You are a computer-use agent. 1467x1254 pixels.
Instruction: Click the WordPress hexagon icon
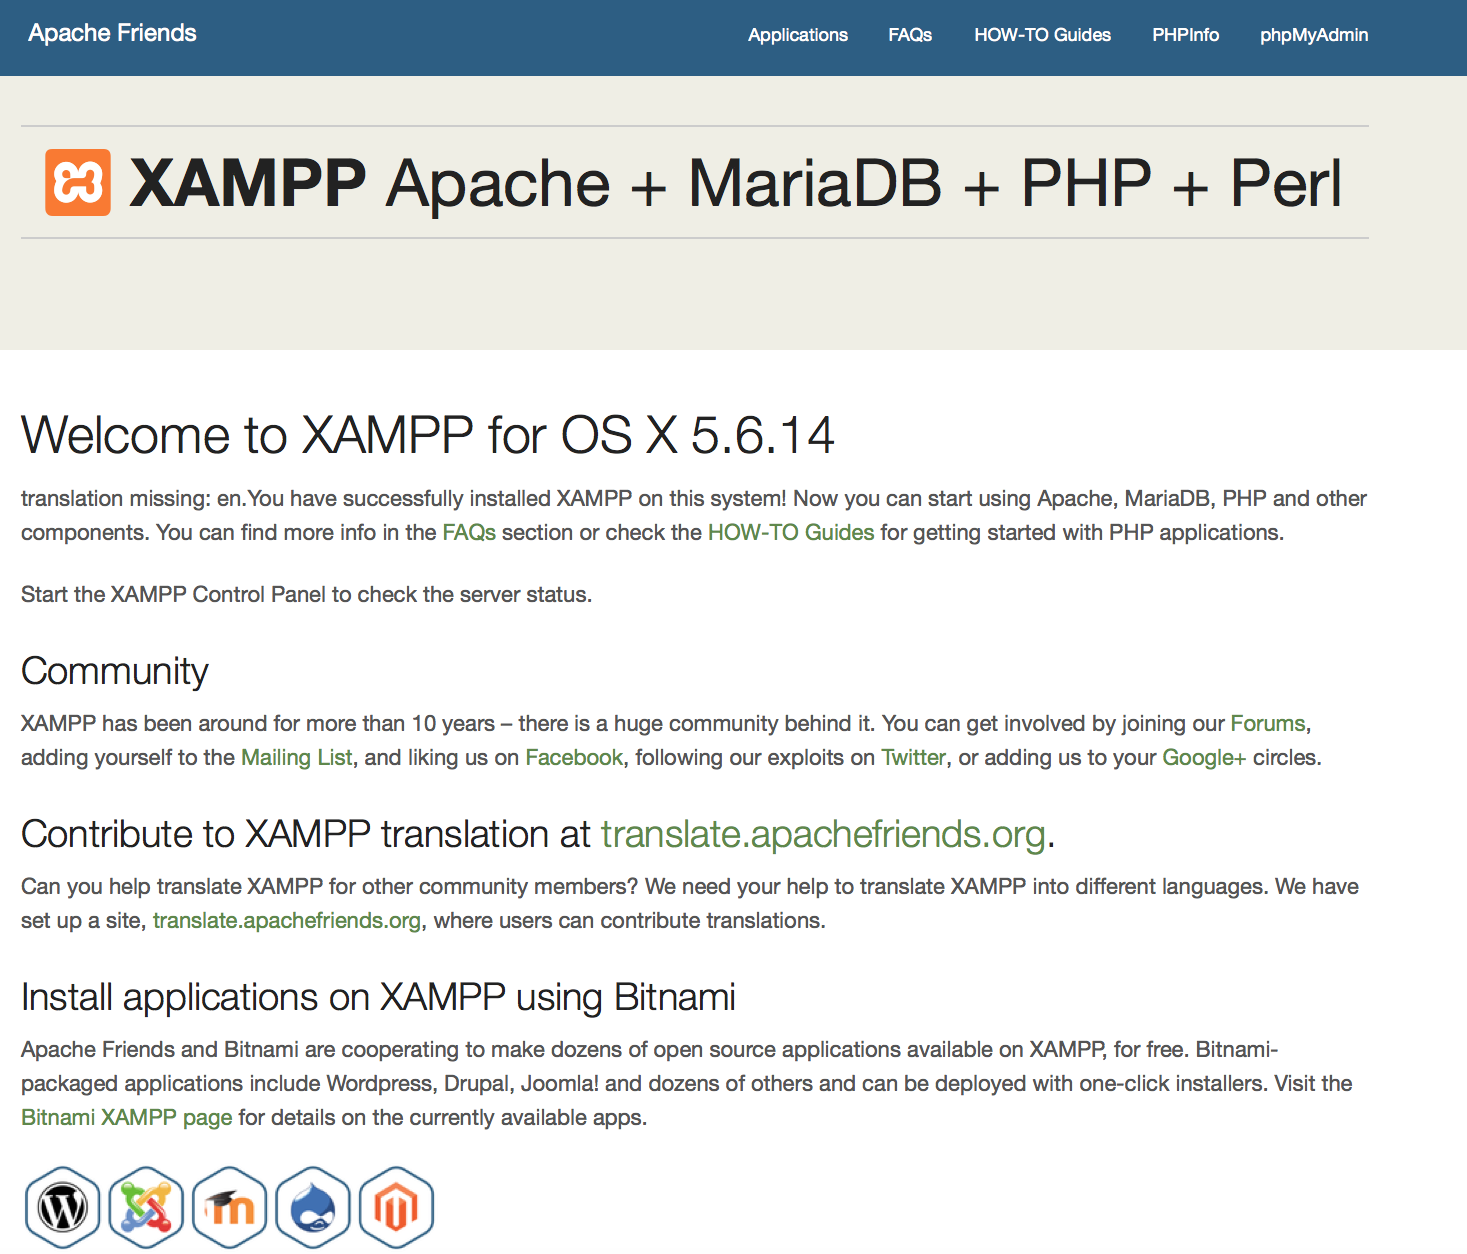[62, 1207]
